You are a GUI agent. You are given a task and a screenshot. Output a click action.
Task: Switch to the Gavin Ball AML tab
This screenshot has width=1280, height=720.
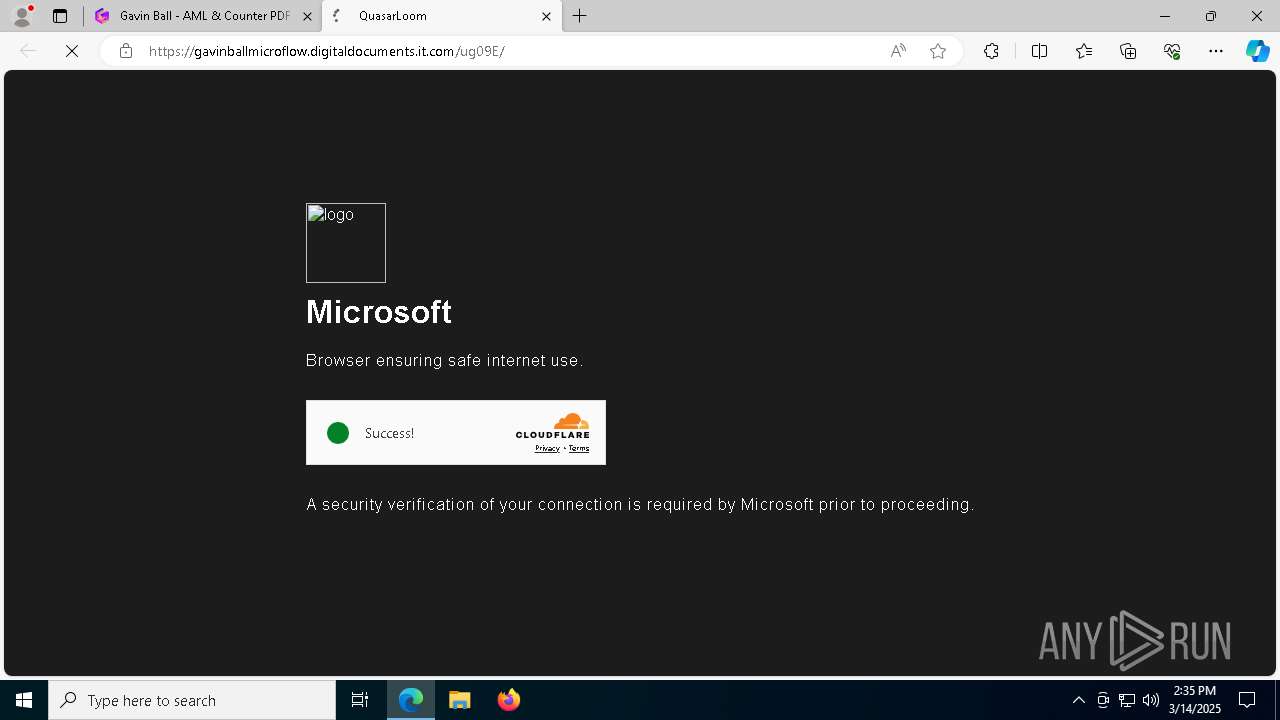(203, 16)
